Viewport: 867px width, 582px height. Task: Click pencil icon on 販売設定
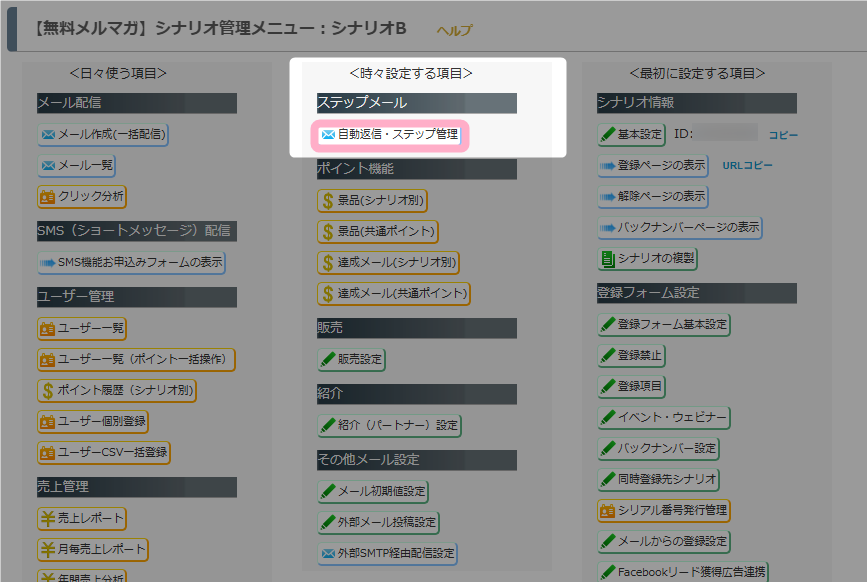pos(328,359)
